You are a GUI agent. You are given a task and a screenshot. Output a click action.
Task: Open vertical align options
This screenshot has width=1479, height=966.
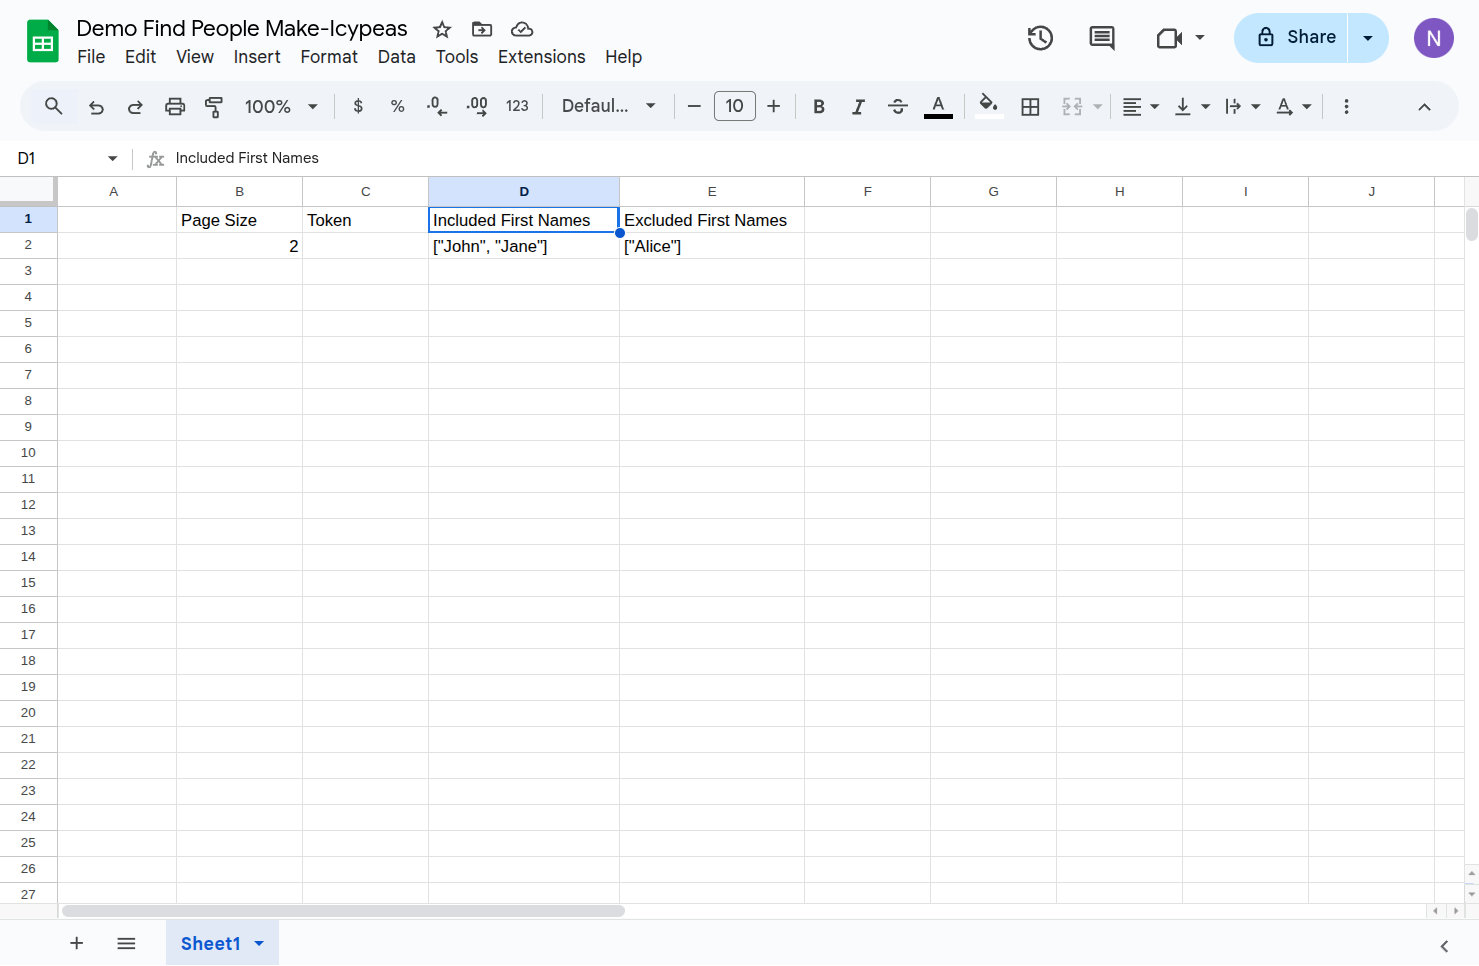pos(1192,106)
